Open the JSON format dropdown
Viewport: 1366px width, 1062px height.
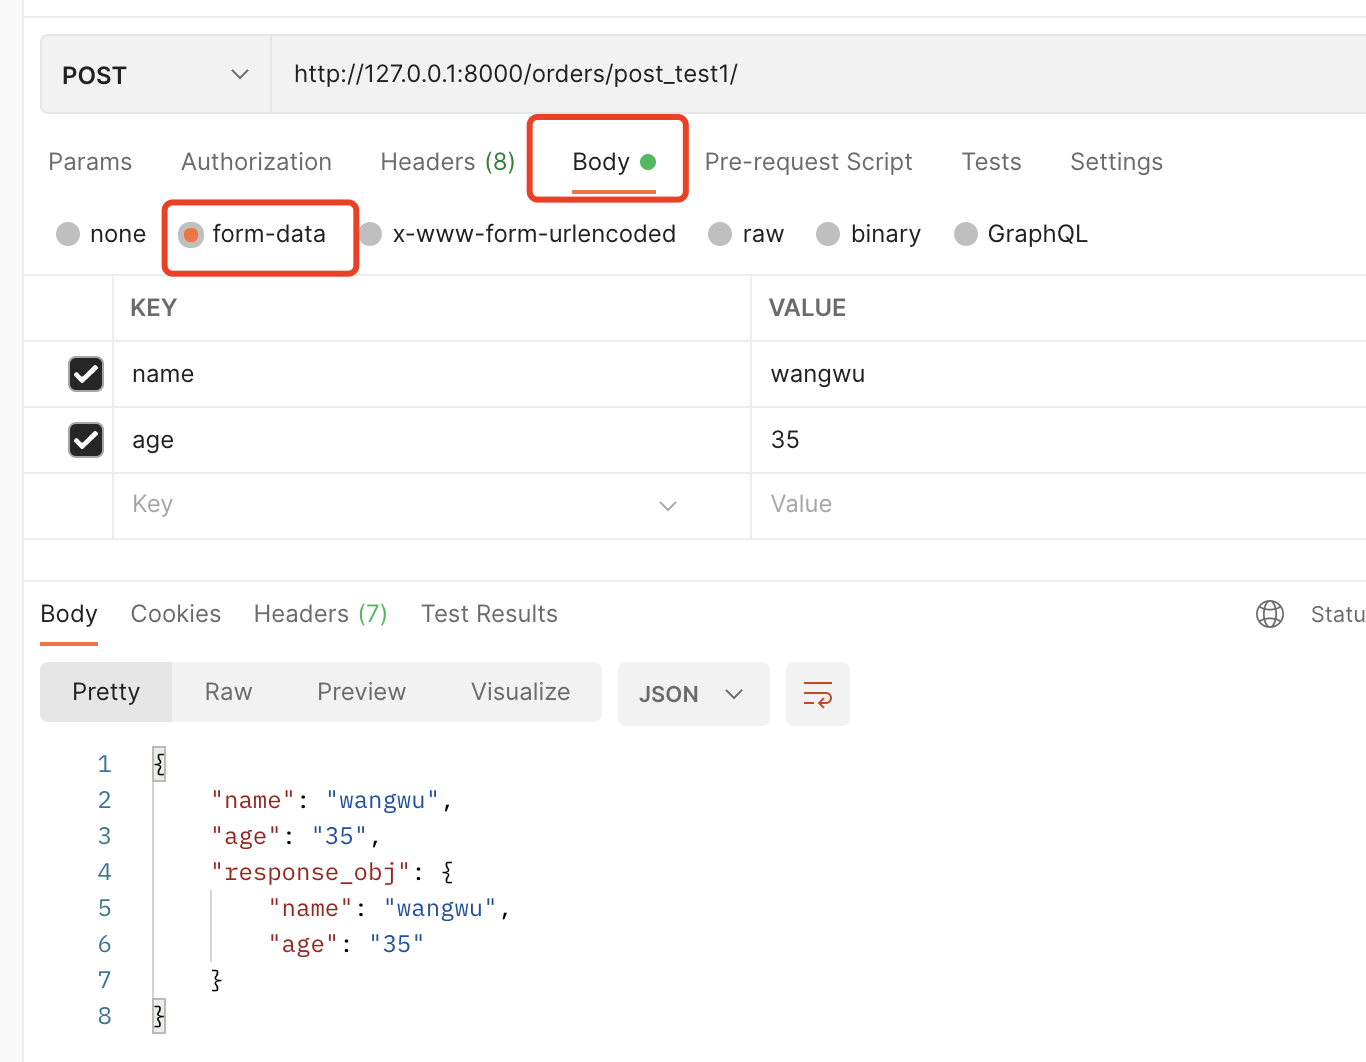click(693, 693)
